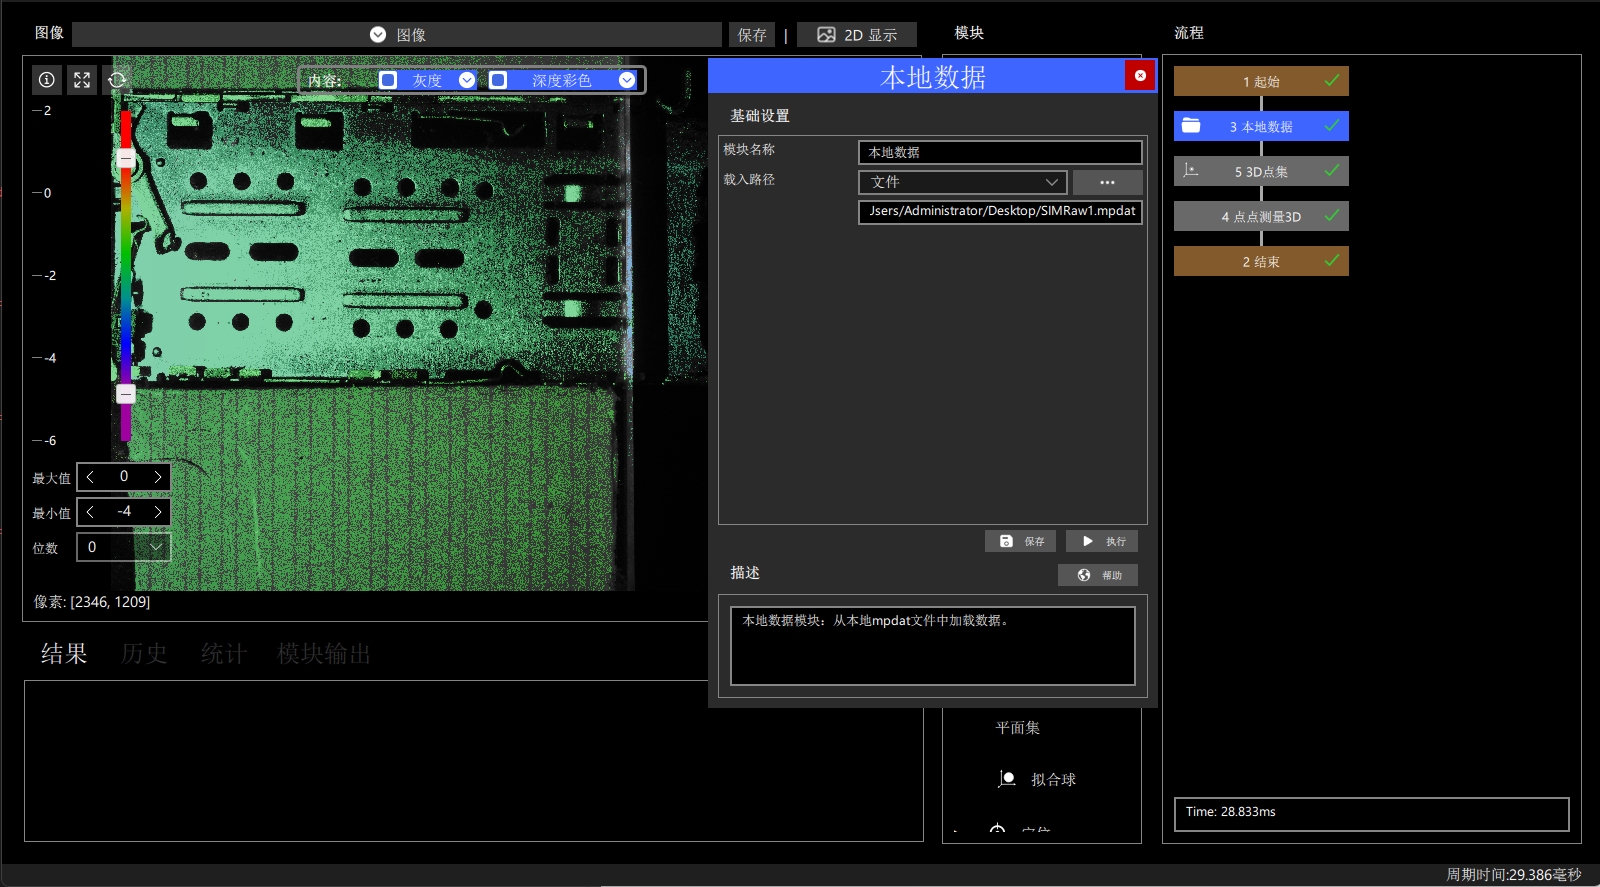Click the 描述 description text box
Image resolution: width=1600 pixels, height=887 pixels.
click(x=933, y=646)
